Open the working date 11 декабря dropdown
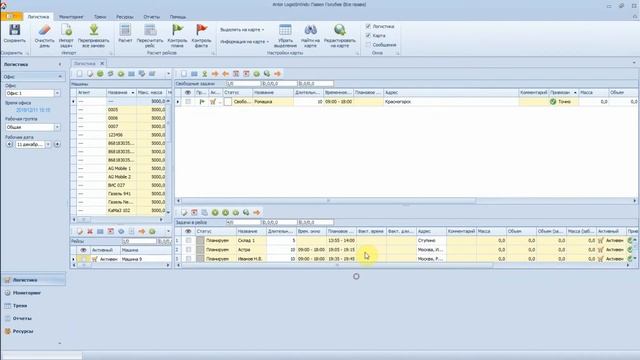This screenshot has height=360, width=640. pos(48,144)
